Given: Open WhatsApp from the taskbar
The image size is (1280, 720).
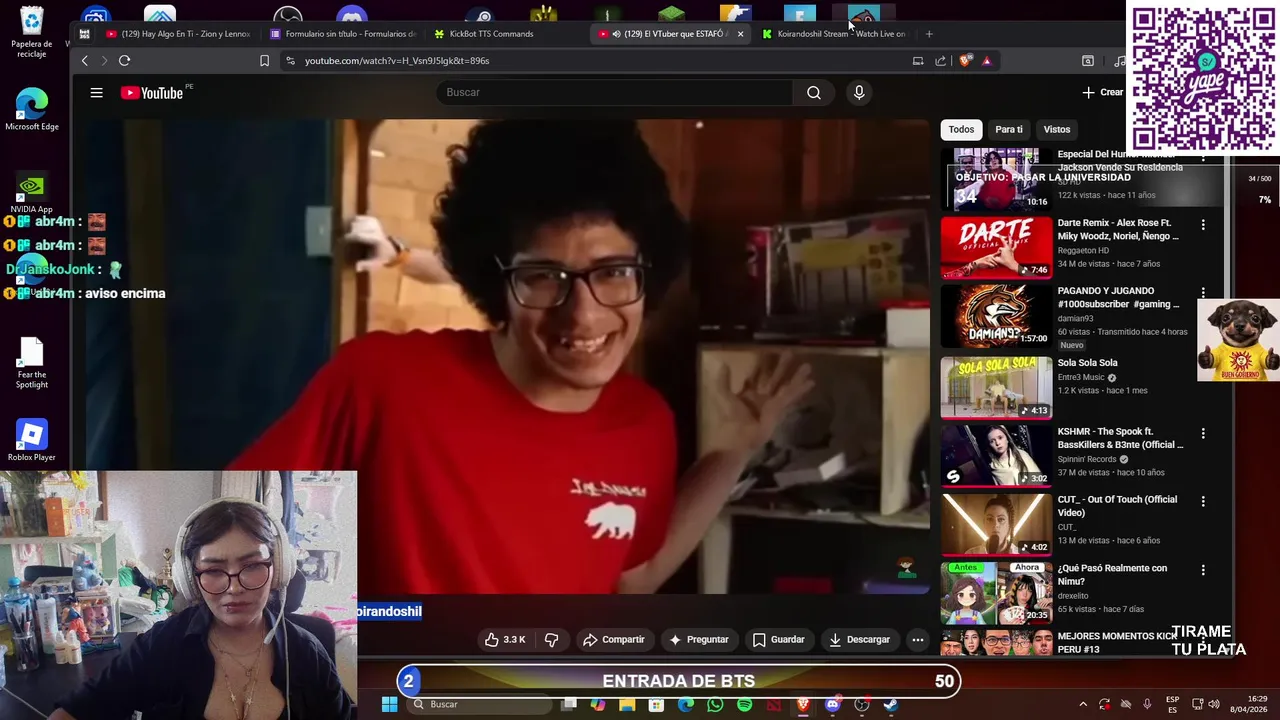Looking at the screenshot, I should pyautogui.click(x=715, y=705).
